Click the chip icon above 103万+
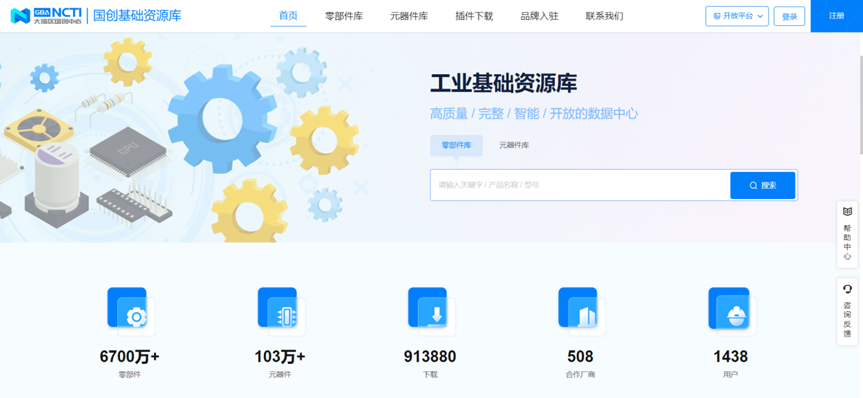The height and width of the screenshot is (398, 863). pos(282,312)
